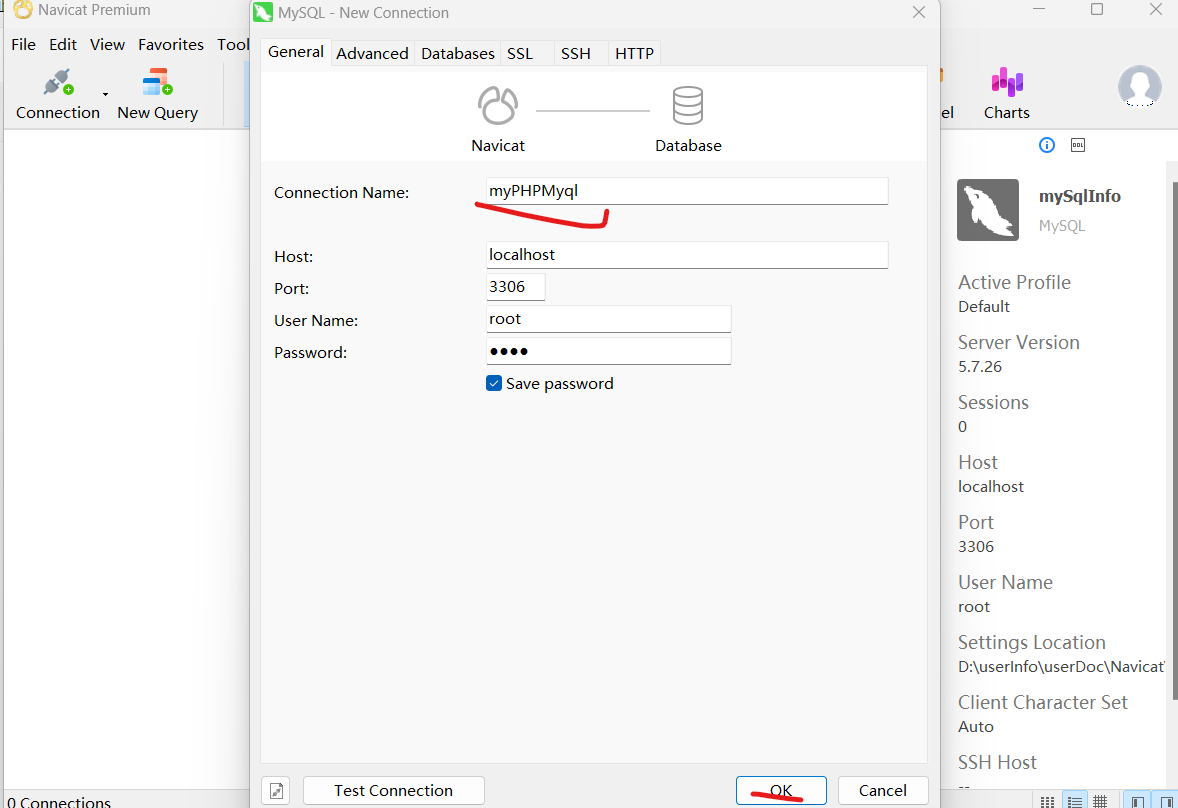Screen dimensions: 1178x808
Task: Open the HTTP tab
Action: pos(634,53)
